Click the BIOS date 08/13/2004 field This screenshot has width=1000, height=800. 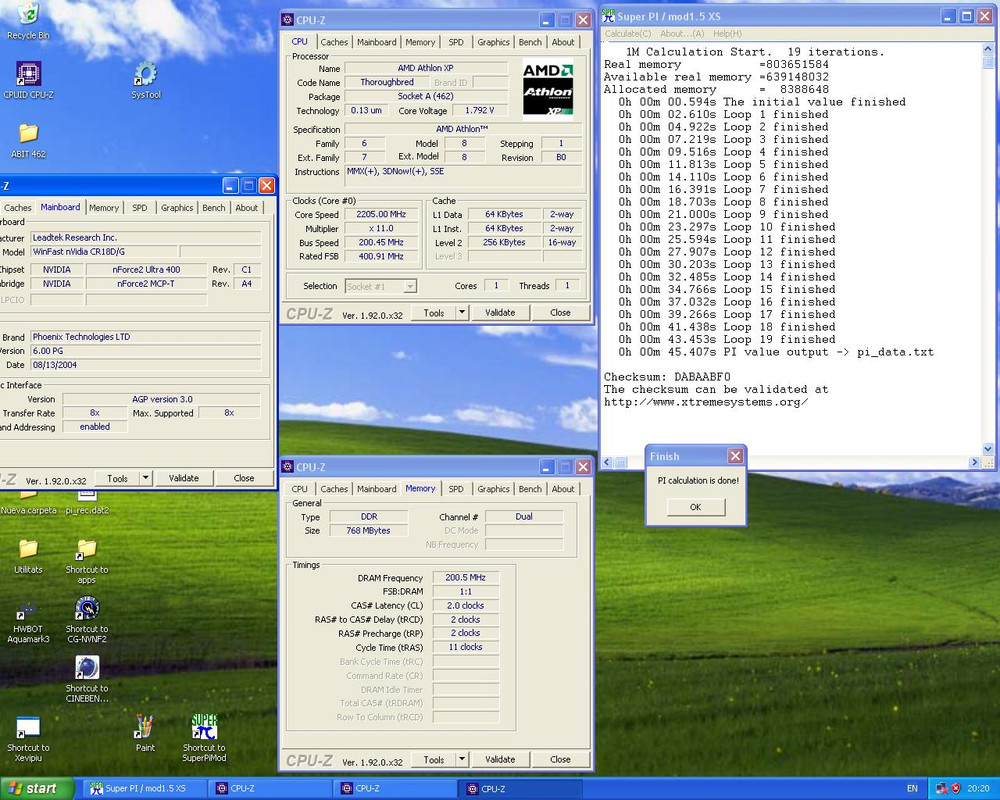pos(145,365)
